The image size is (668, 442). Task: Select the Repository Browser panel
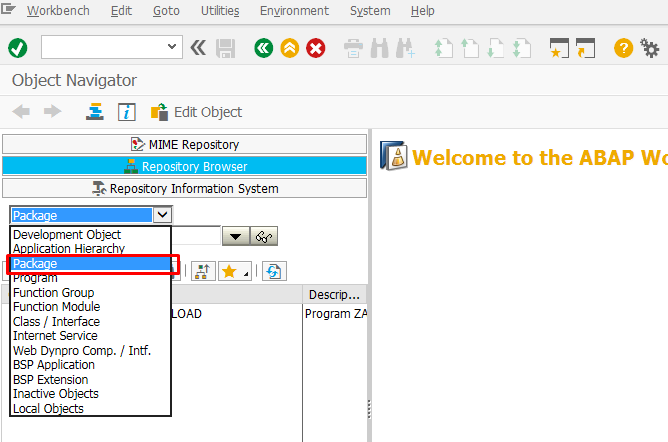click(184, 166)
